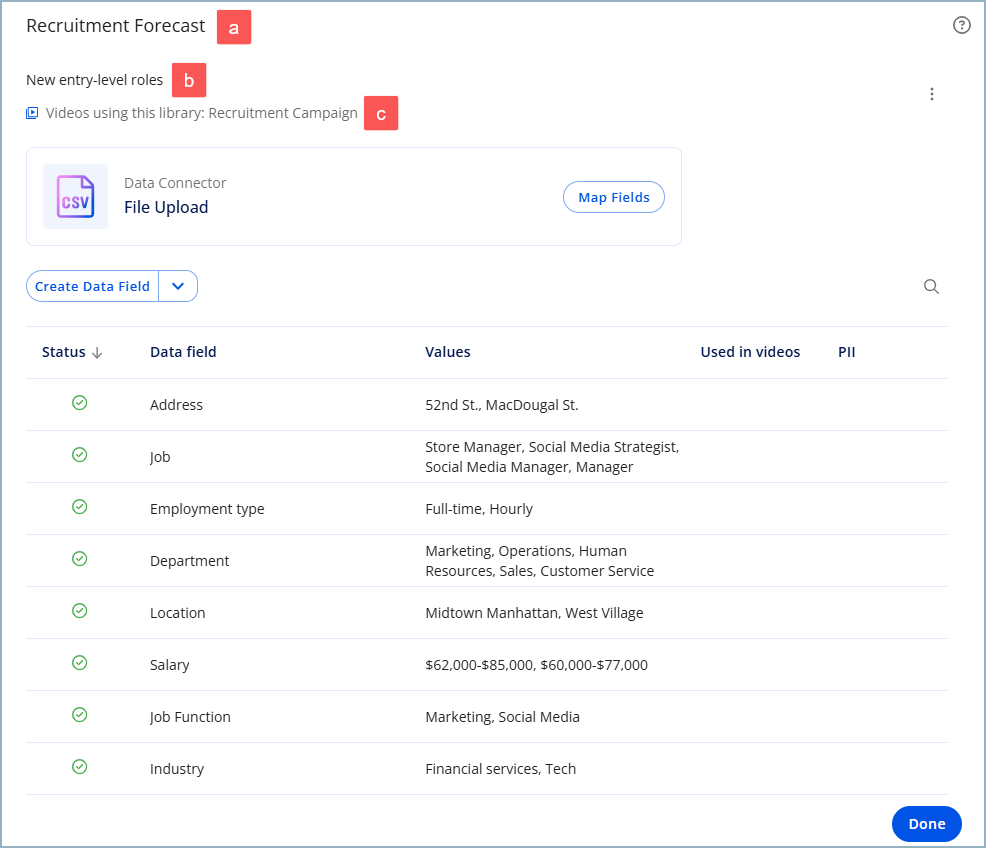This screenshot has height=848, width=986.
Task: Click the 'Marketing, Operations, Human Resources' values cell
Action: click(540, 561)
